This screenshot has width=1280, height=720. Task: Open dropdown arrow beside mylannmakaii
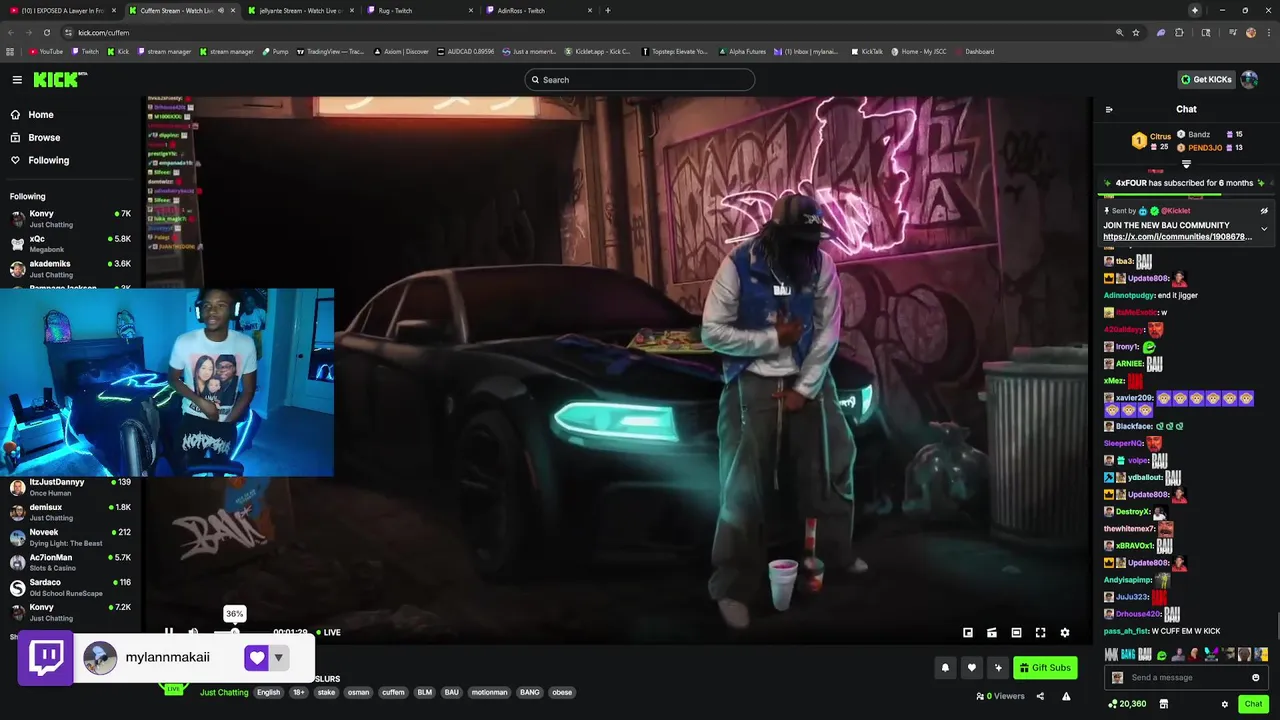pyautogui.click(x=279, y=658)
